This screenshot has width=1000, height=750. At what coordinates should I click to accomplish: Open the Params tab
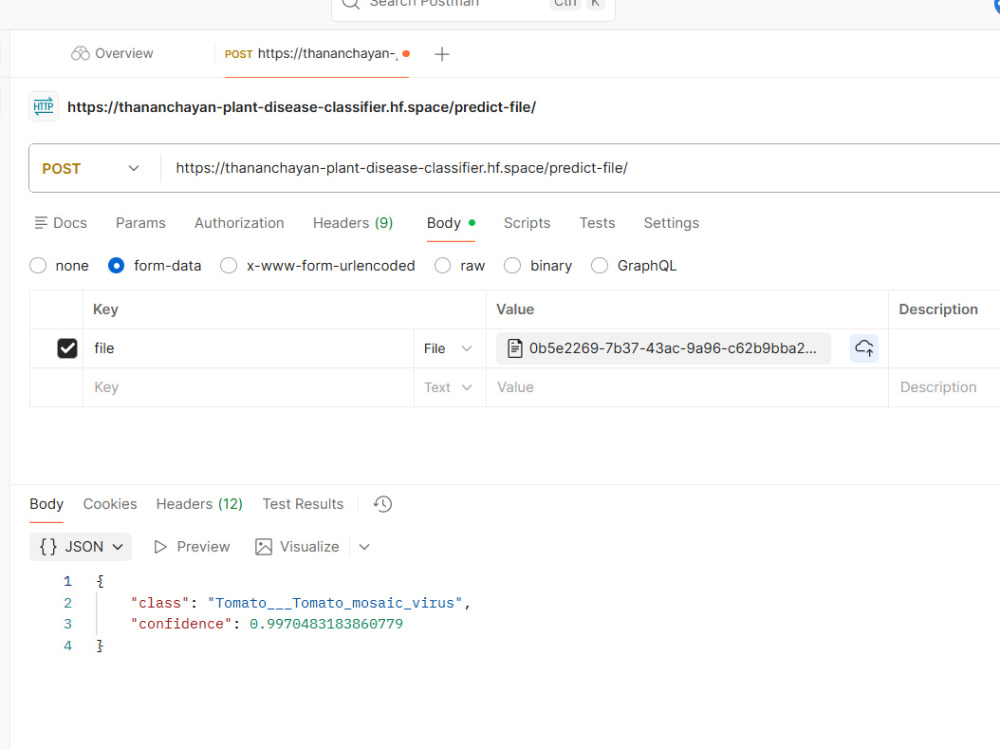[140, 223]
